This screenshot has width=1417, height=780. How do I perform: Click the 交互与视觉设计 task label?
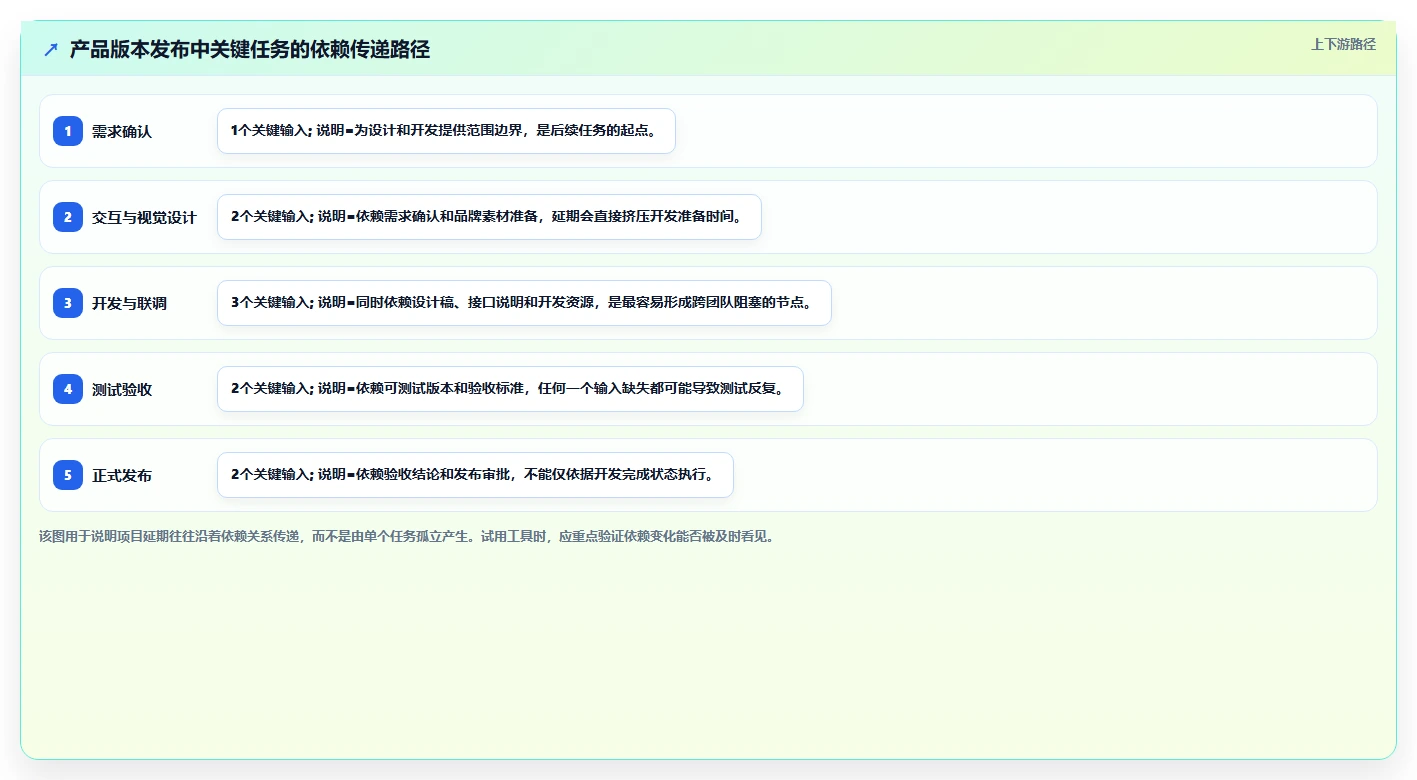coord(144,217)
